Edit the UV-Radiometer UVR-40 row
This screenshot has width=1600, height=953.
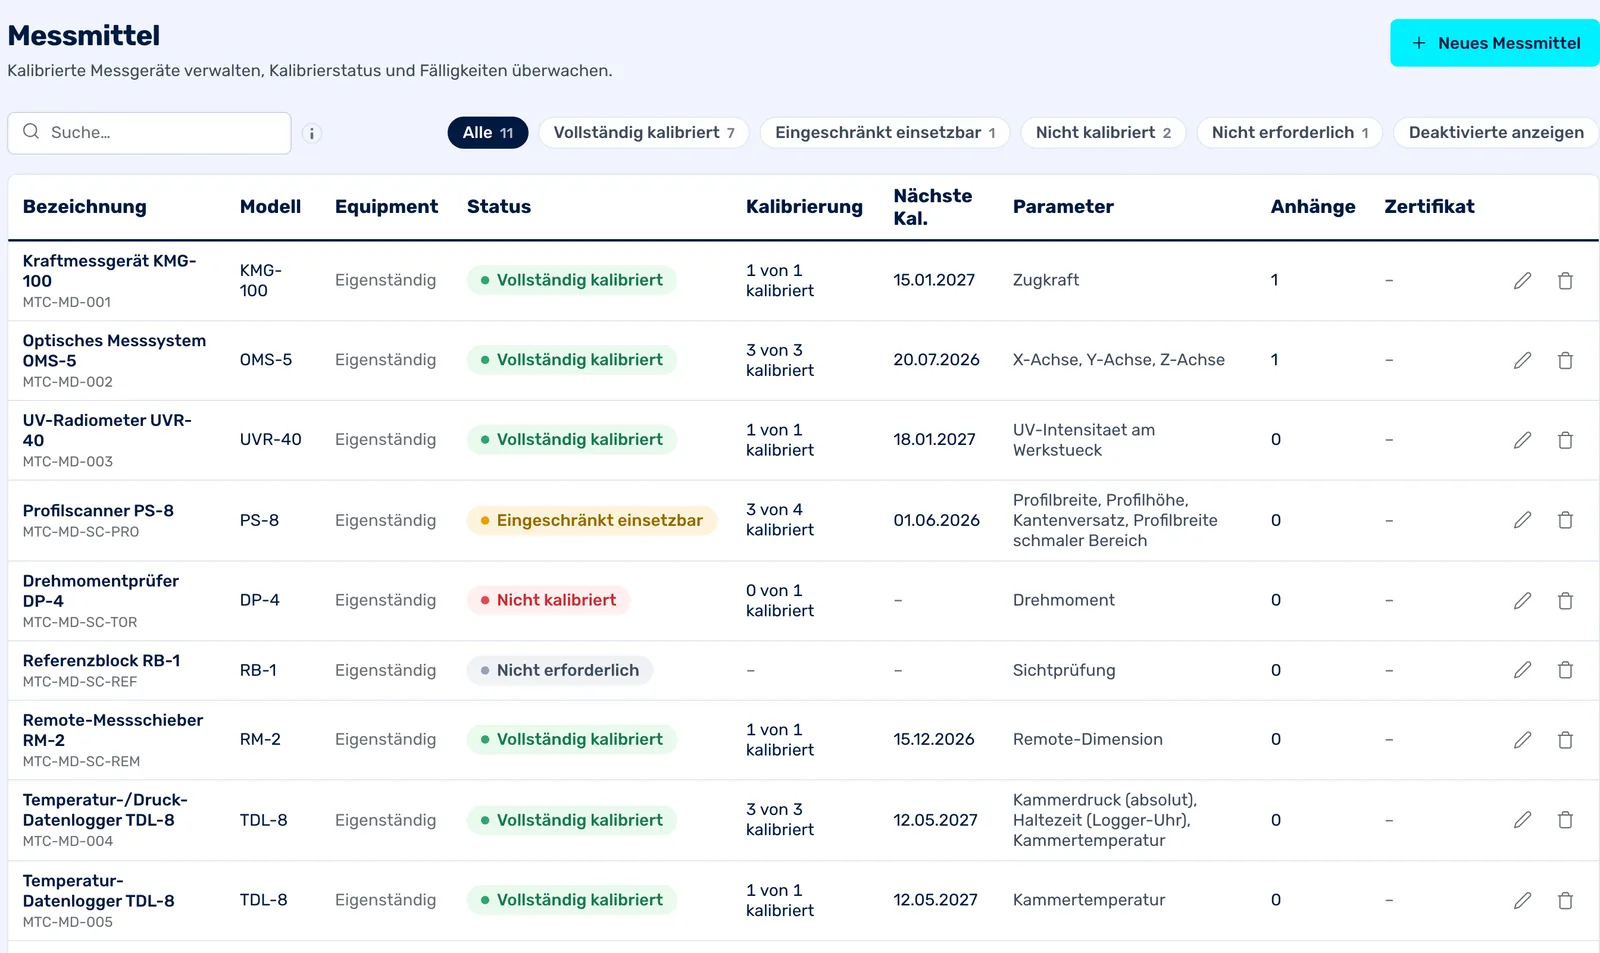(1522, 440)
